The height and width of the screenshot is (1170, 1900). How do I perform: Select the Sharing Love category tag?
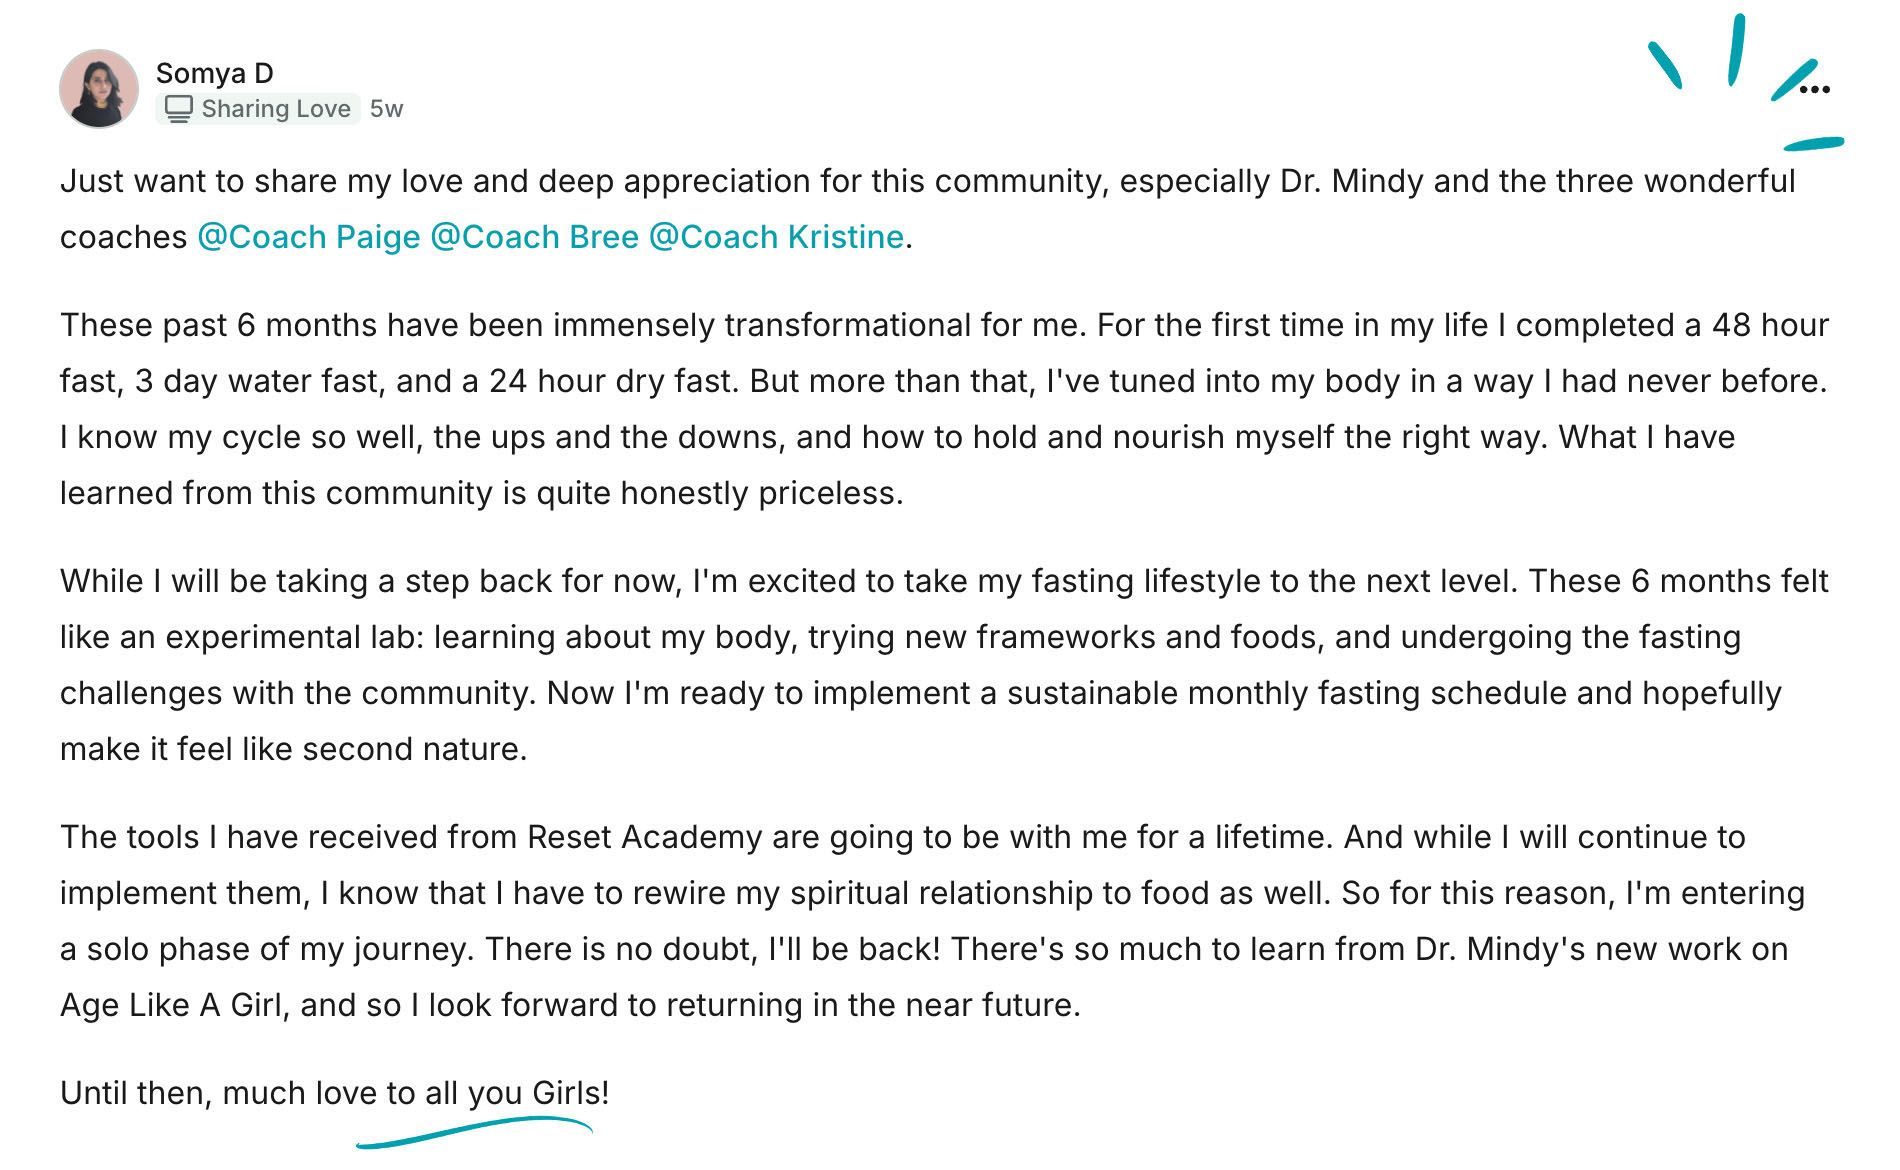point(275,109)
